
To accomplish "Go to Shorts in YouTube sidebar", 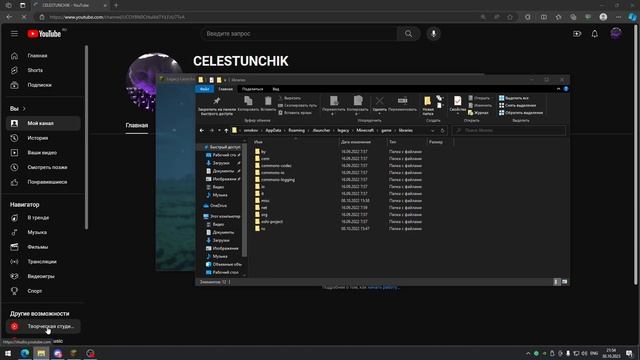I will (x=43, y=70).
